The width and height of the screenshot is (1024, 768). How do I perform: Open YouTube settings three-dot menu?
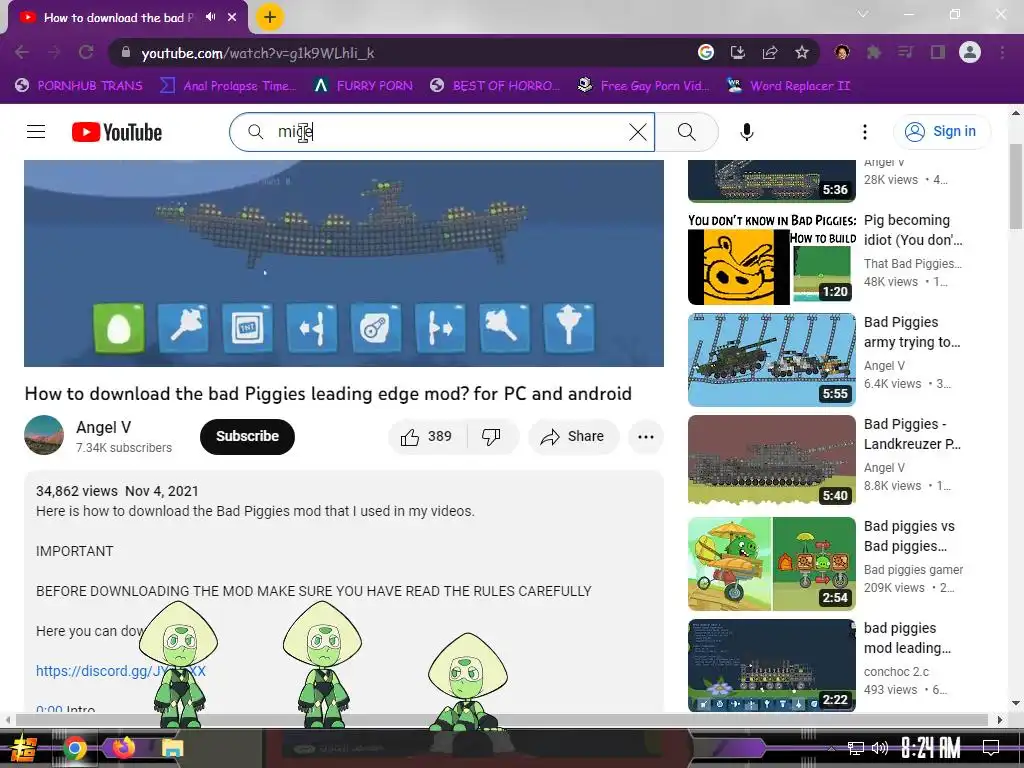865,132
